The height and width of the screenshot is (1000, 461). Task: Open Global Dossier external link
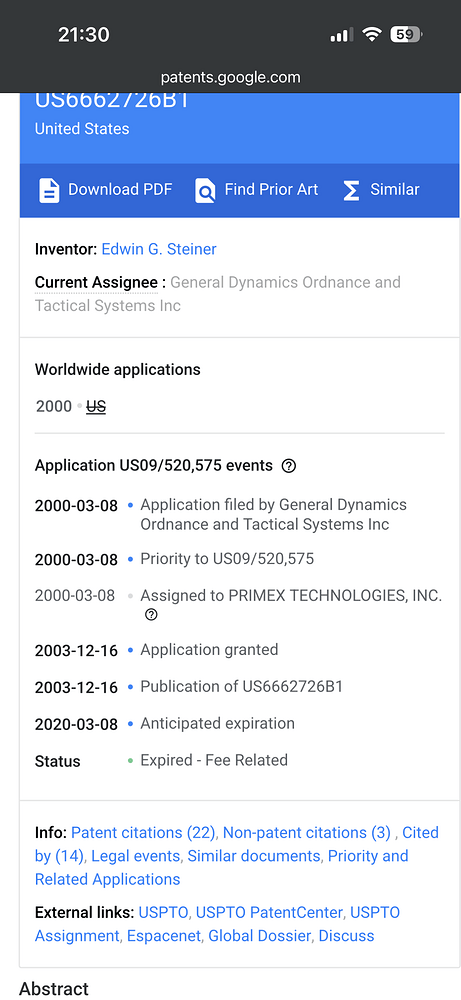259,936
